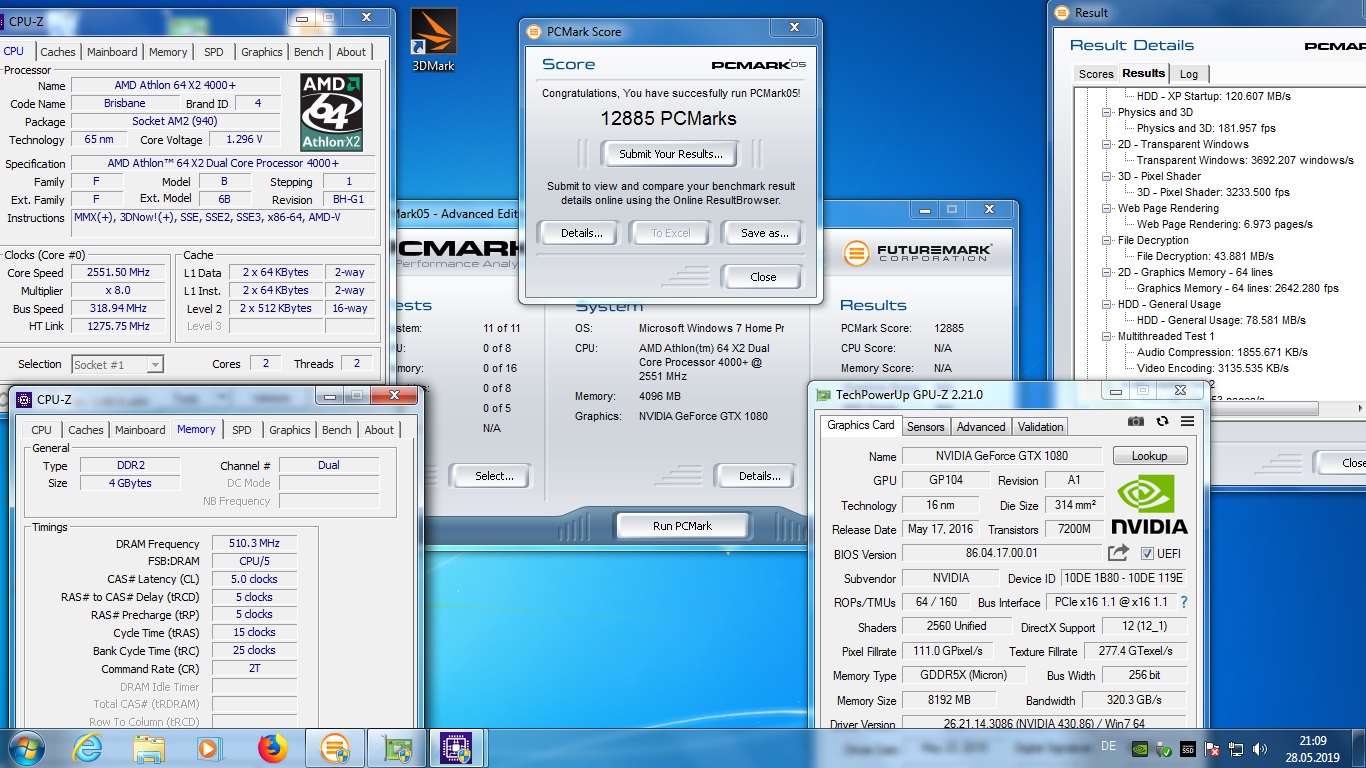The width and height of the screenshot is (1366, 768).
Task: Open the Validation tab in GPU-Z
Action: click(x=1041, y=427)
